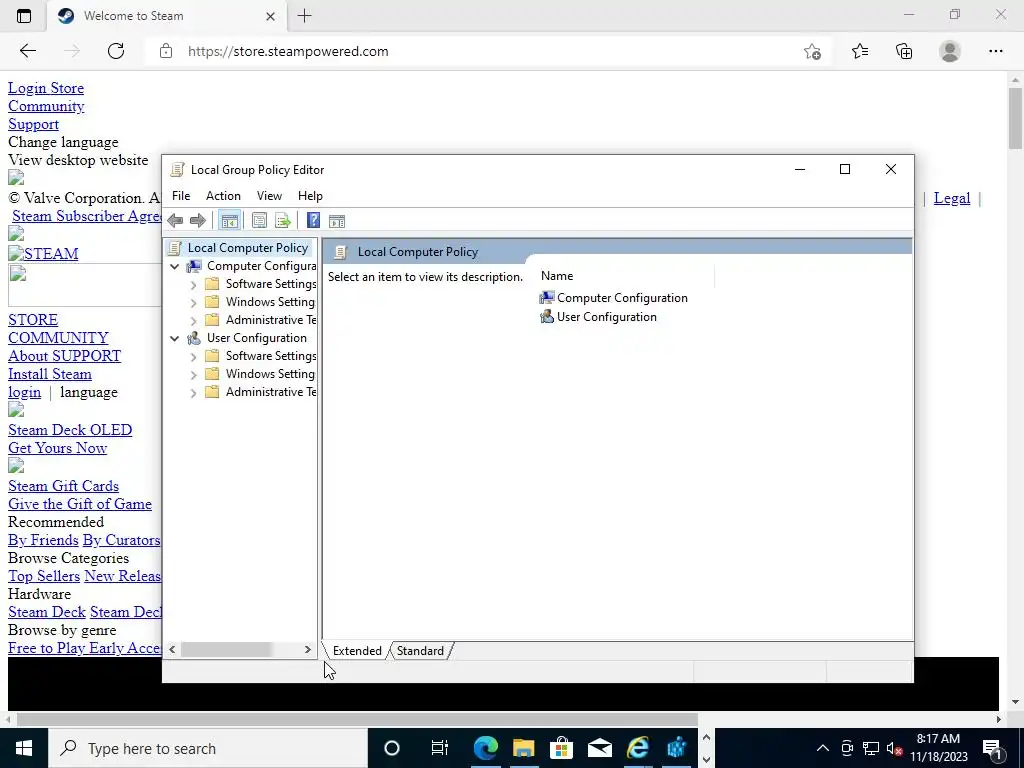
Task: Collapse the Computer Configuration tree node
Action: click(174, 266)
